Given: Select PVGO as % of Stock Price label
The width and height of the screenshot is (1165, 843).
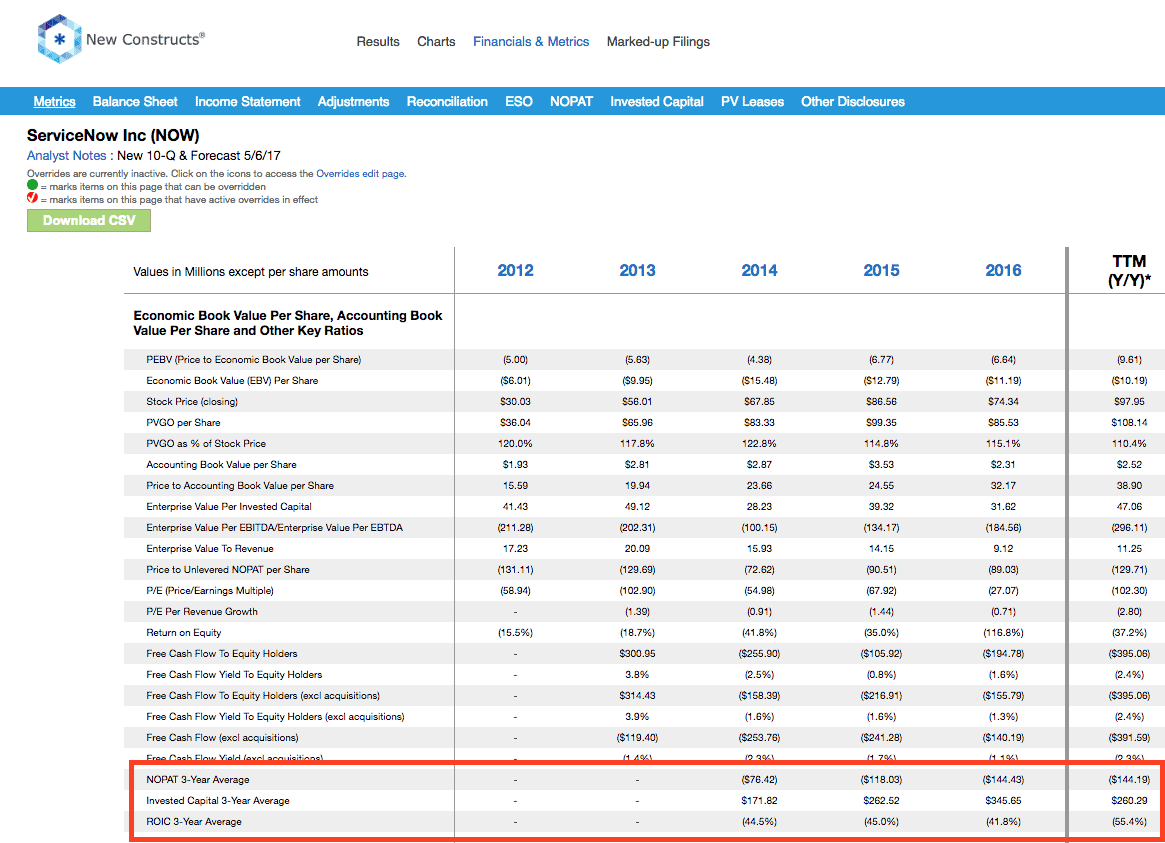Looking at the screenshot, I should tap(206, 443).
